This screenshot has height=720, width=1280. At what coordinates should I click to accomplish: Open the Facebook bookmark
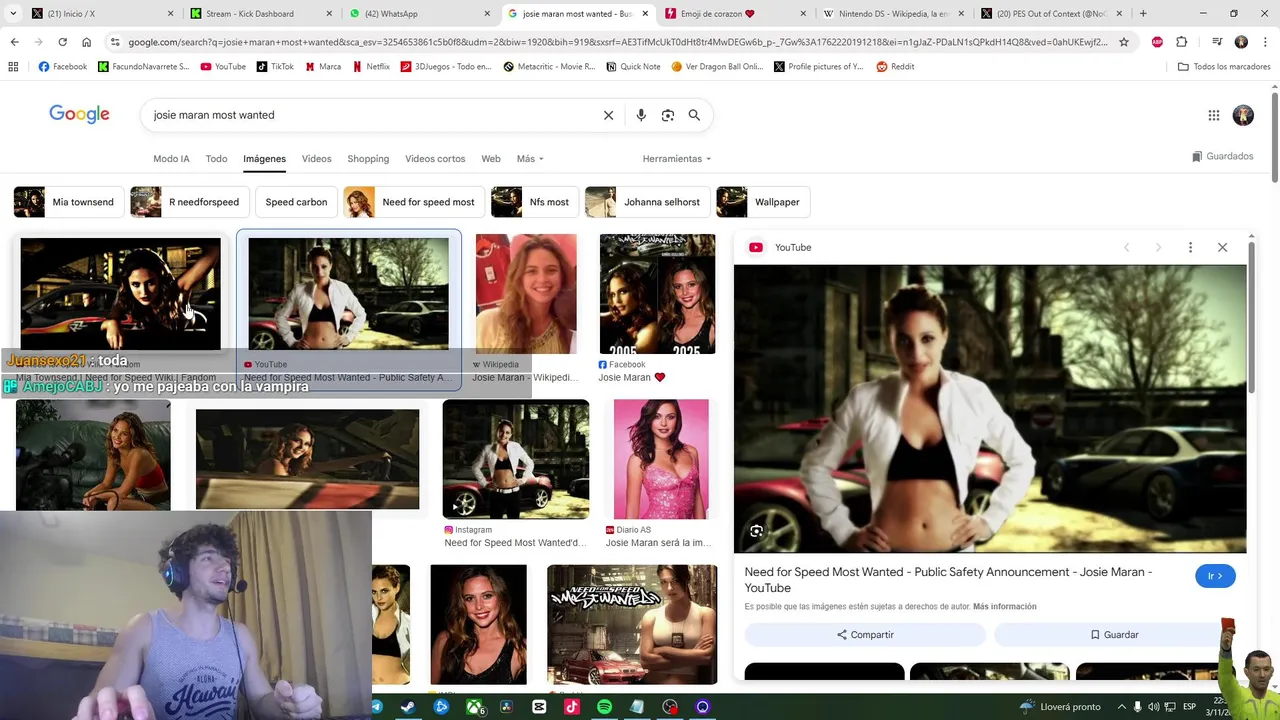click(62, 66)
